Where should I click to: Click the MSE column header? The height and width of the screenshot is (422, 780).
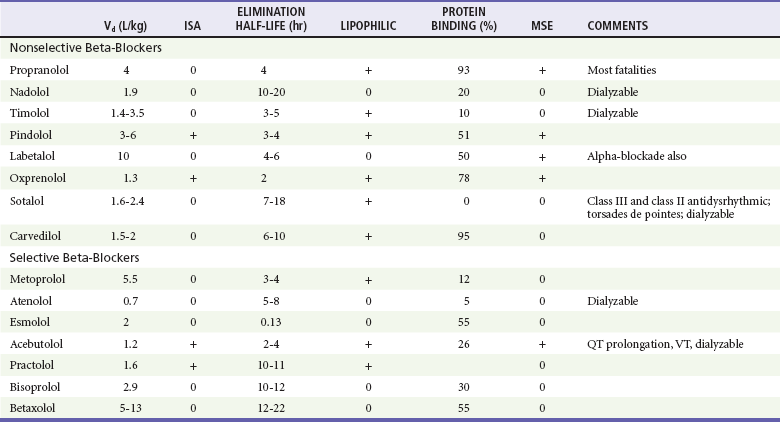[x=541, y=24]
